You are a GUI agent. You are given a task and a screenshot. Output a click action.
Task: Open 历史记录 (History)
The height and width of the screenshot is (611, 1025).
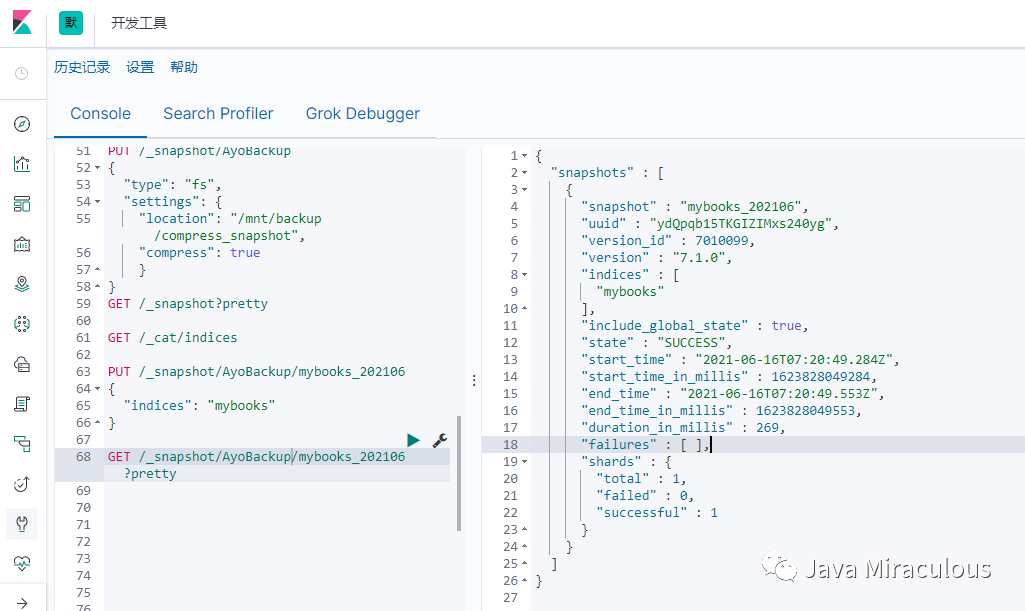(x=82, y=67)
